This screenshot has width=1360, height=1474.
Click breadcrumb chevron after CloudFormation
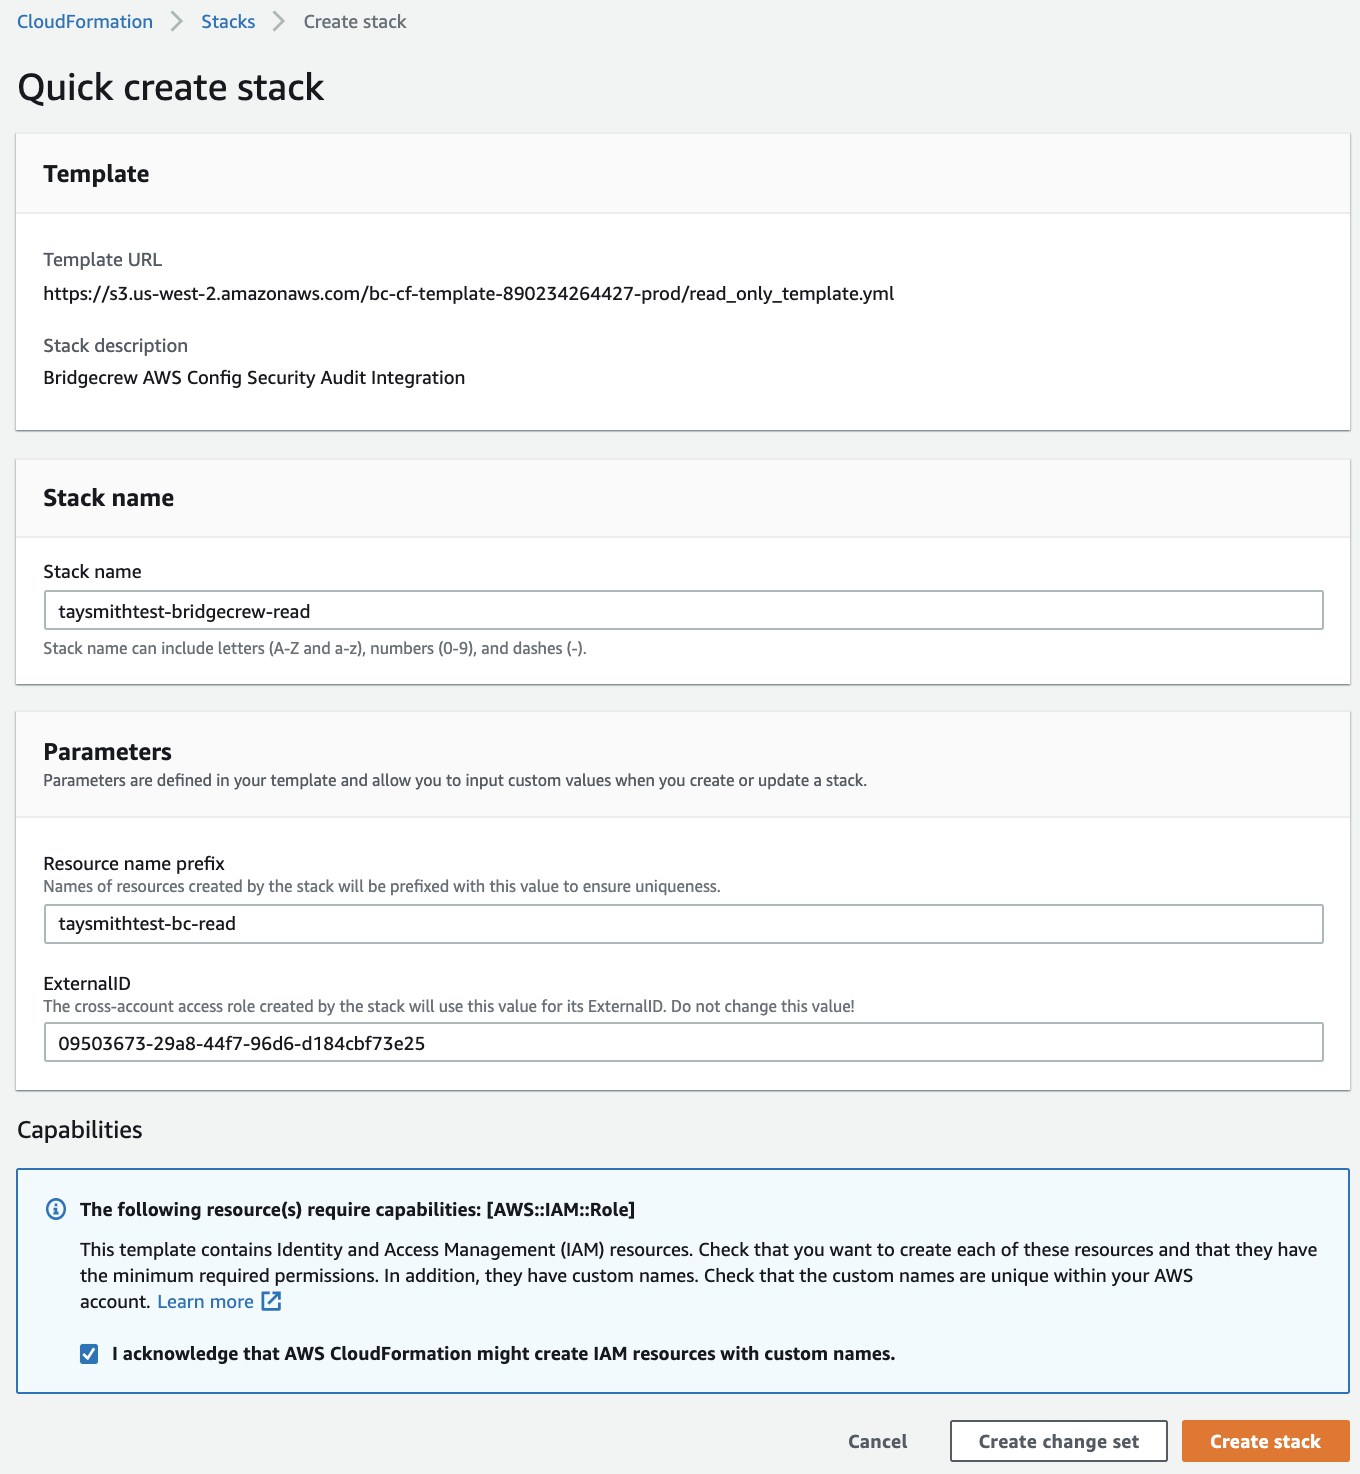pyautogui.click(x=177, y=21)
